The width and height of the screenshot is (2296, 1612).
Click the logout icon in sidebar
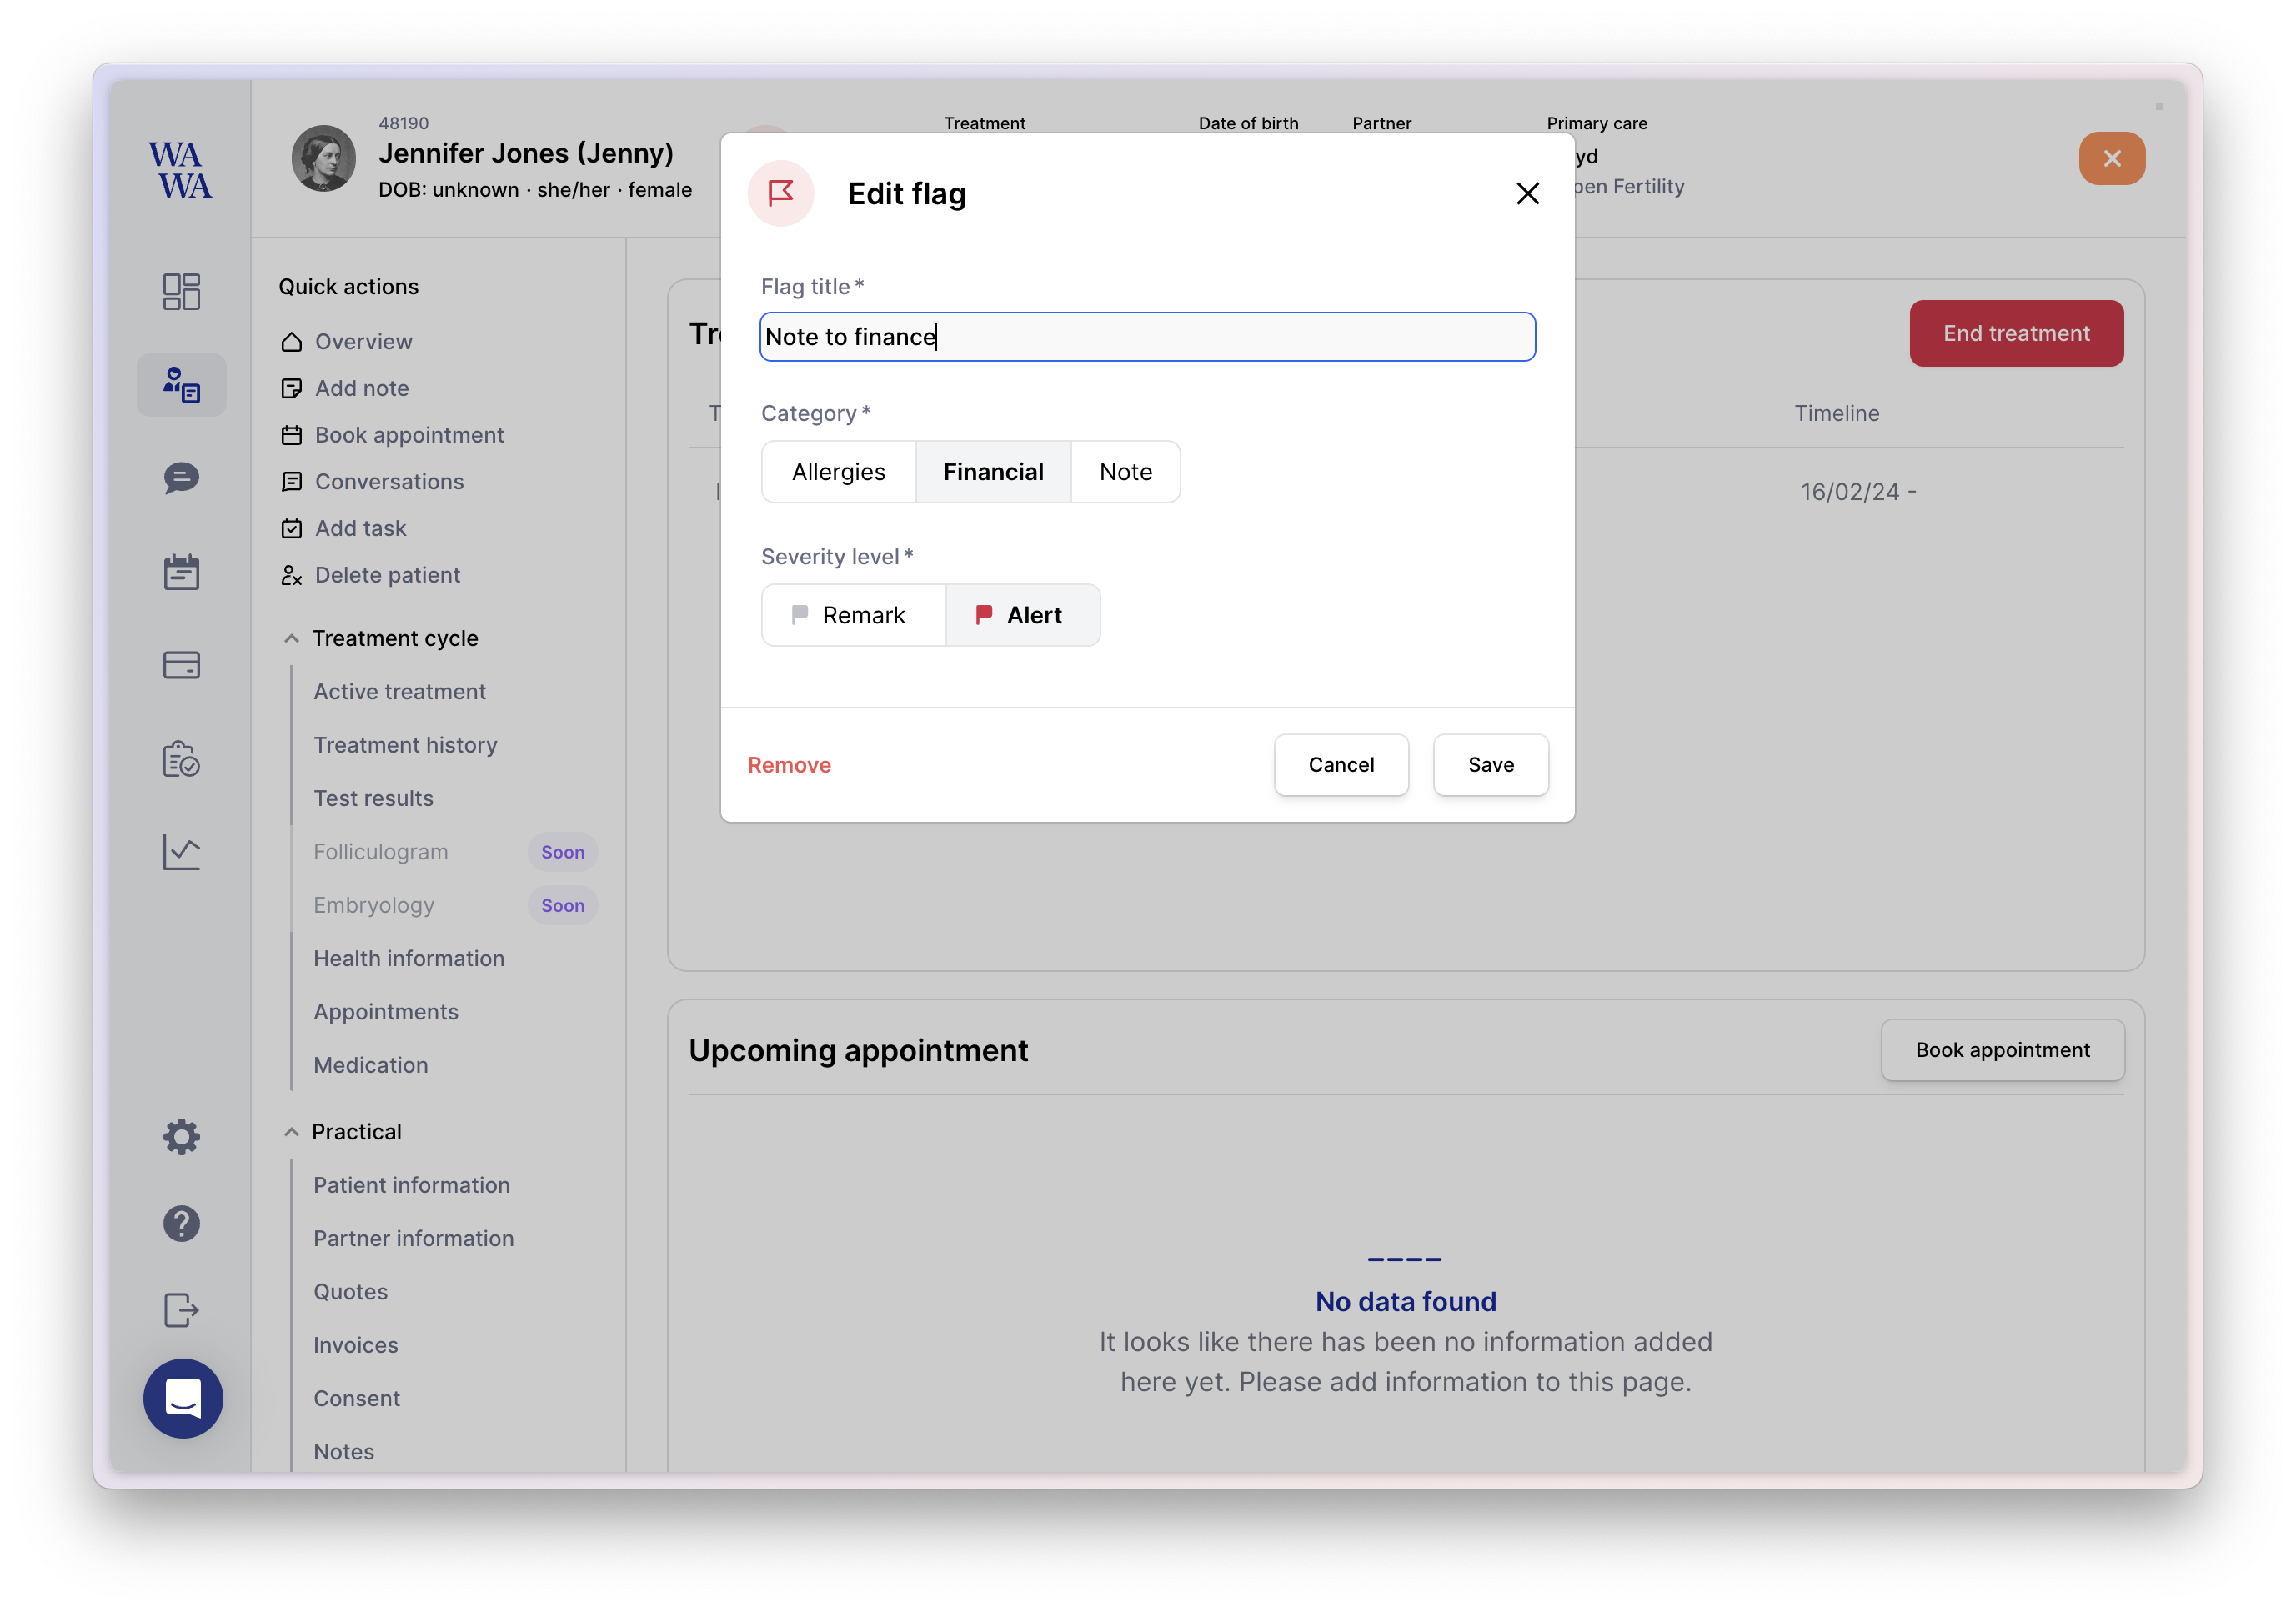coord(181,1310)
